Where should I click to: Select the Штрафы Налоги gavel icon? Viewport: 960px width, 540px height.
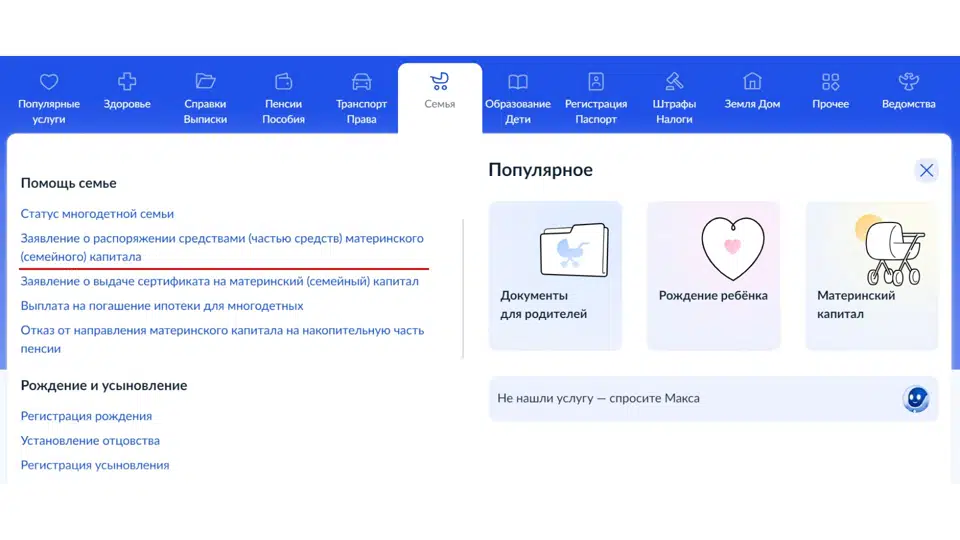click(674, 81)
